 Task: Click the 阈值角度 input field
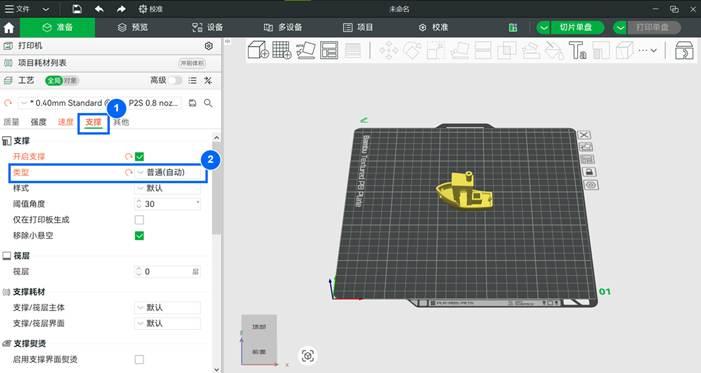click(x=168, y=204)
